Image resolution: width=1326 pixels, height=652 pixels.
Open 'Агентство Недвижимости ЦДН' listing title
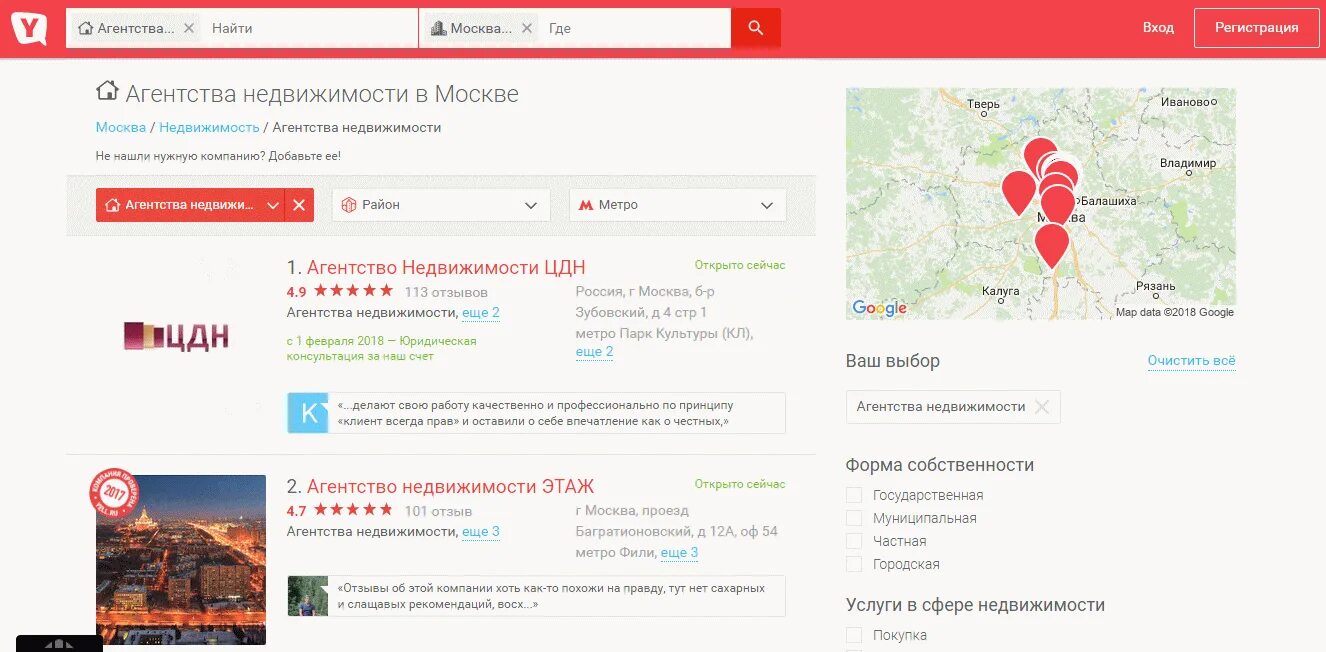(x=446, y=268)
